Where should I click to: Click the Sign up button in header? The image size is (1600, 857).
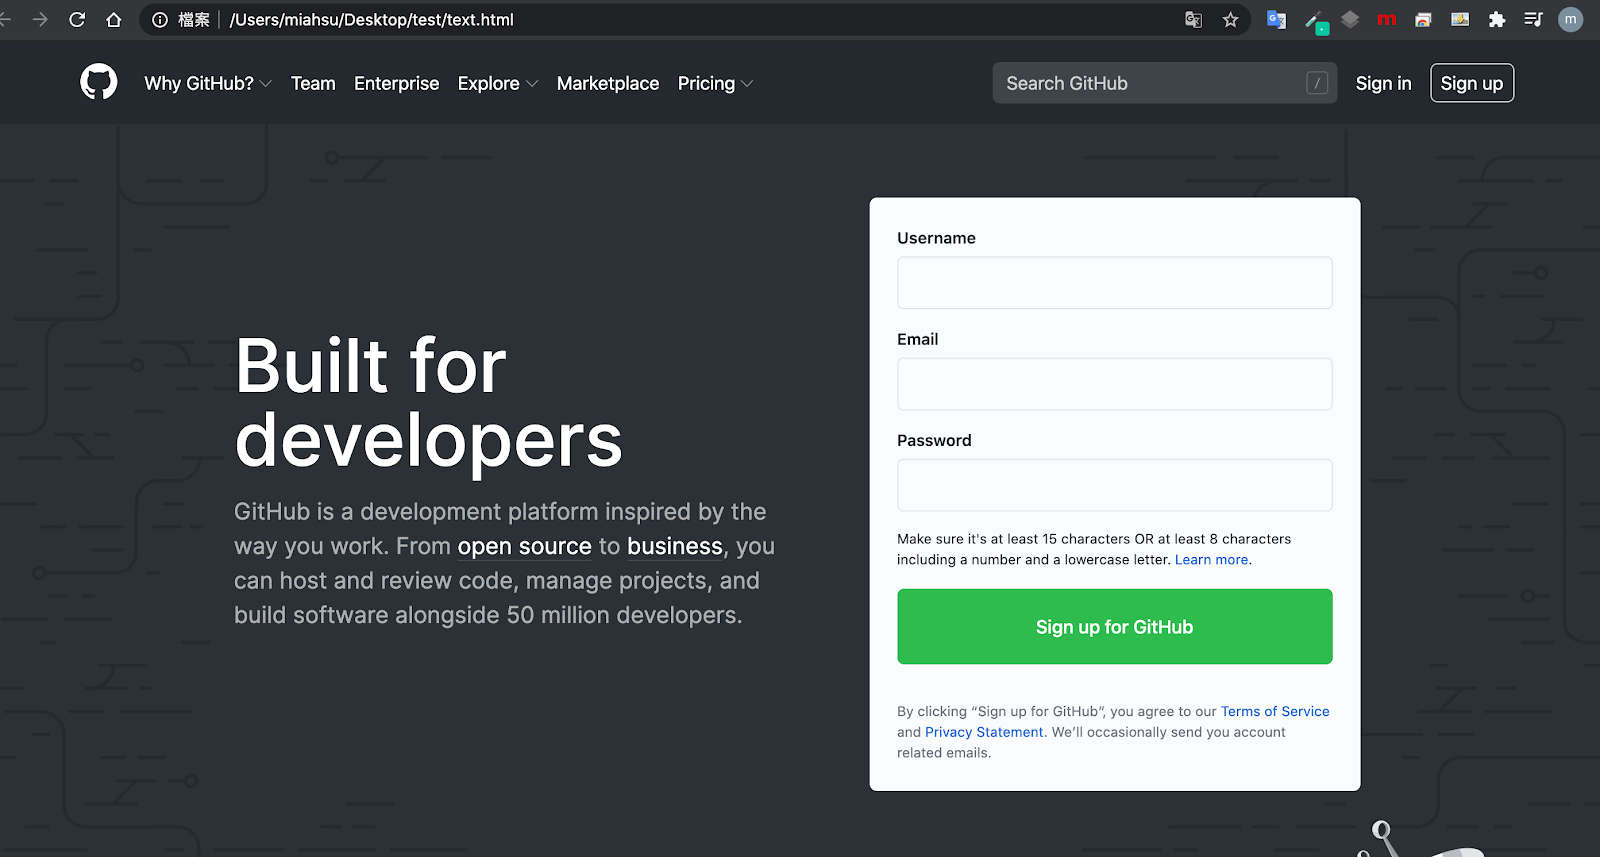(1472, 83)
